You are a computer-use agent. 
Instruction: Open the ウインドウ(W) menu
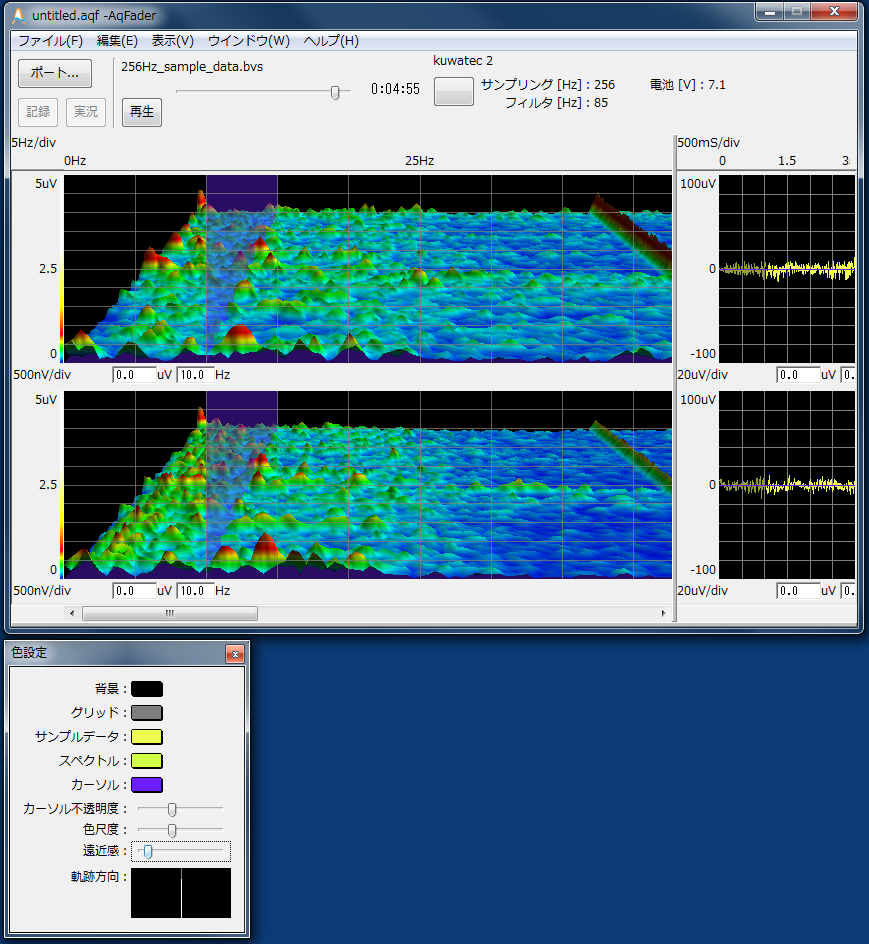(248, 41)
